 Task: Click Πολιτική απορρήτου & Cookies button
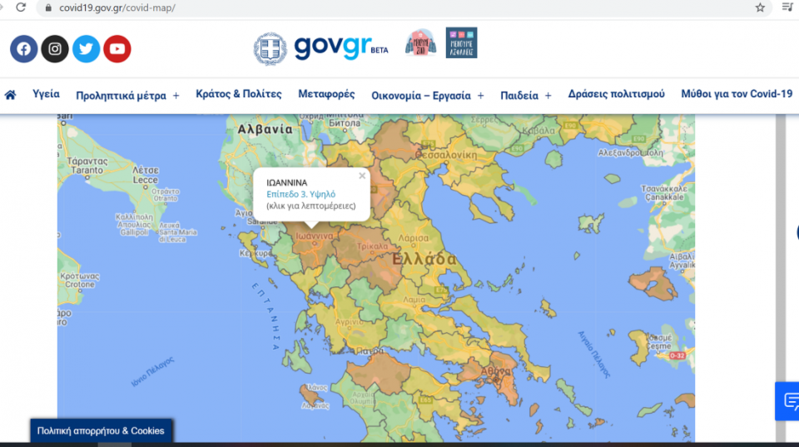(101, 431)
